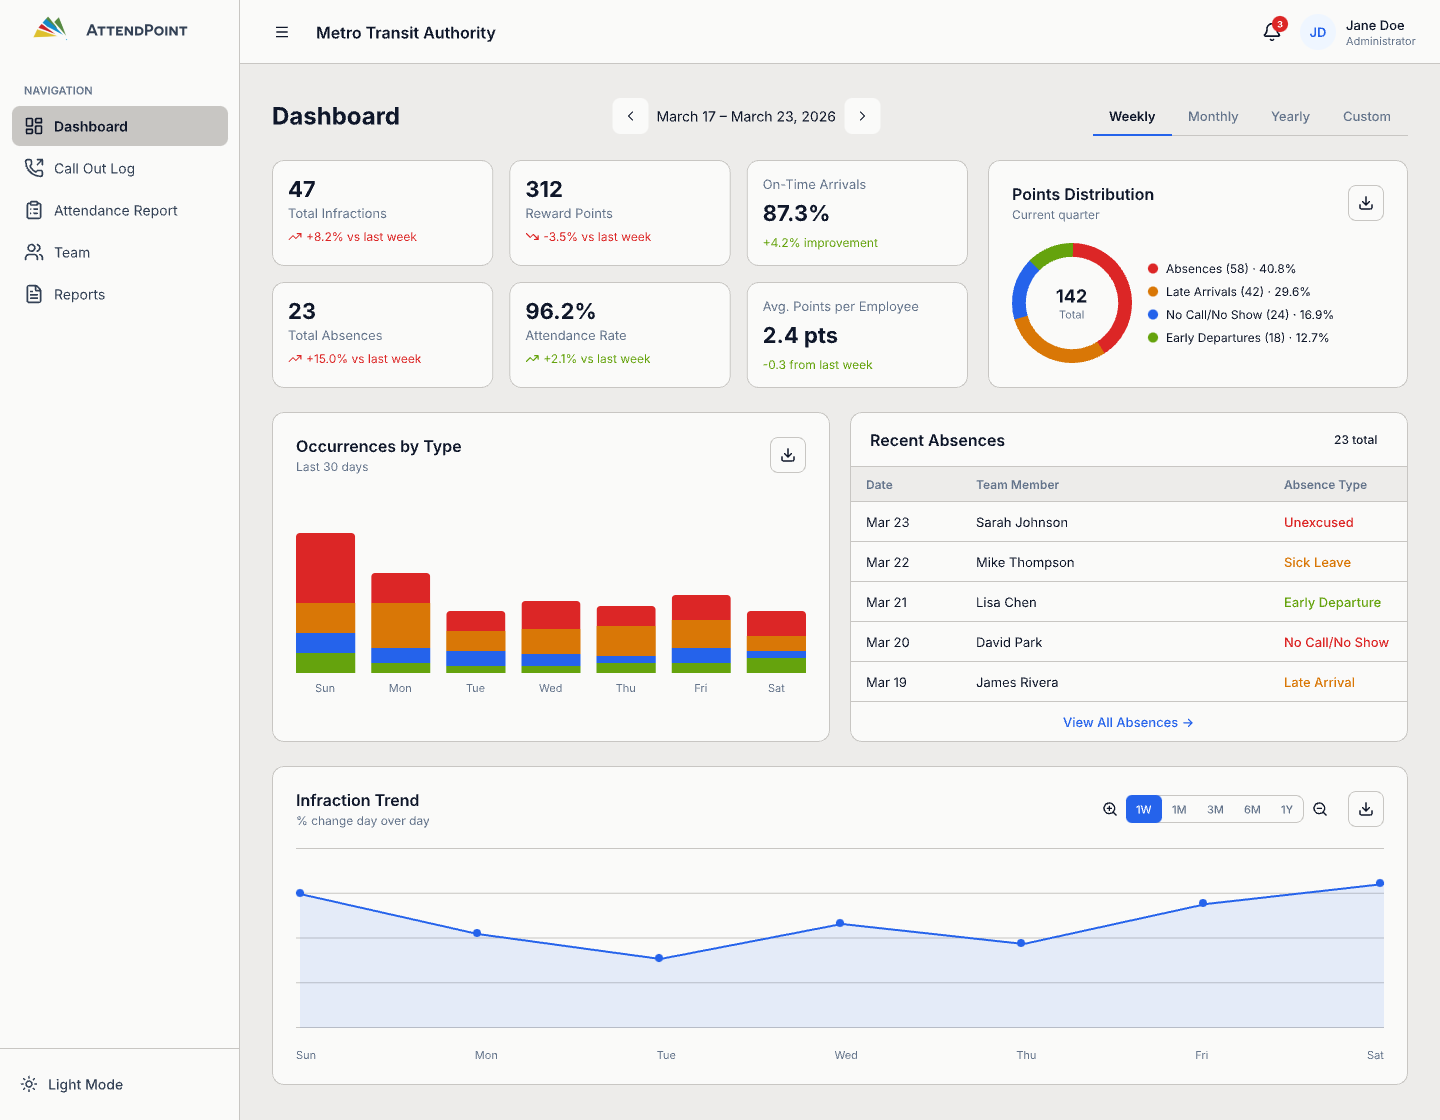The image size is (1440, 1120).
Task: Select the 1Y trend range
Action: click(x=1287, y=809)
